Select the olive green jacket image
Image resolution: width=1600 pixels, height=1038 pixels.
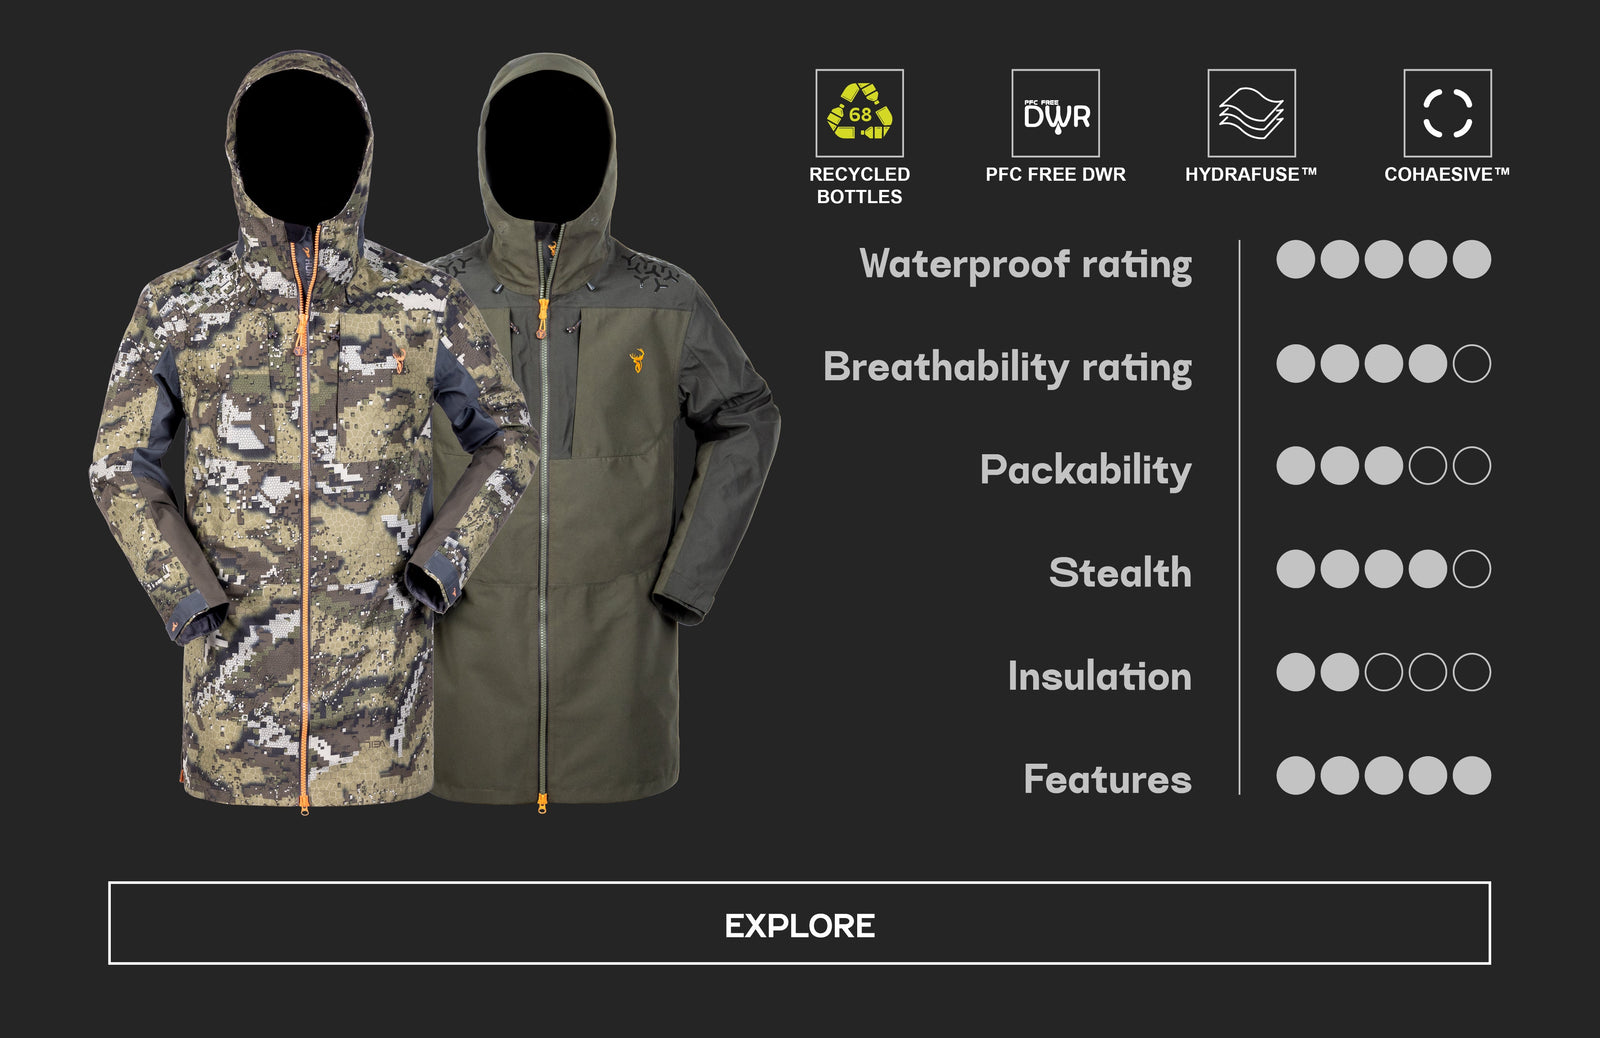(600, 430)
